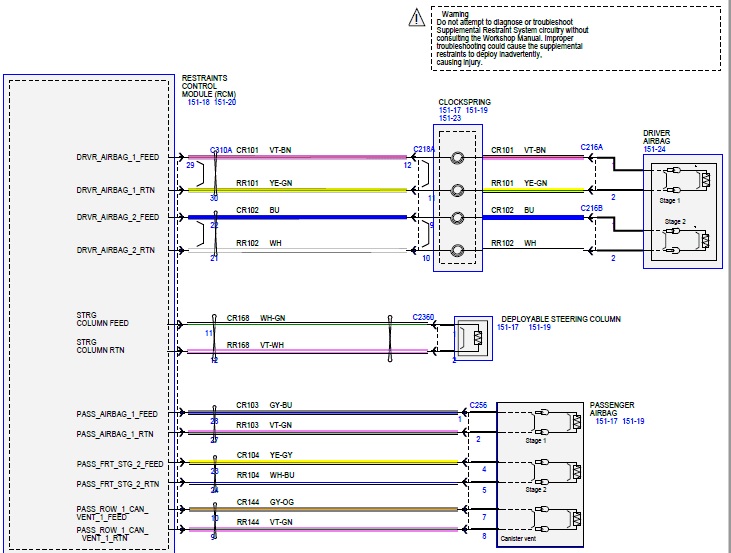The width and height of the screenshot is (731, 553).
Task: Open the 151-23 reference under Clockspring
Action: [x=450, y=118]
